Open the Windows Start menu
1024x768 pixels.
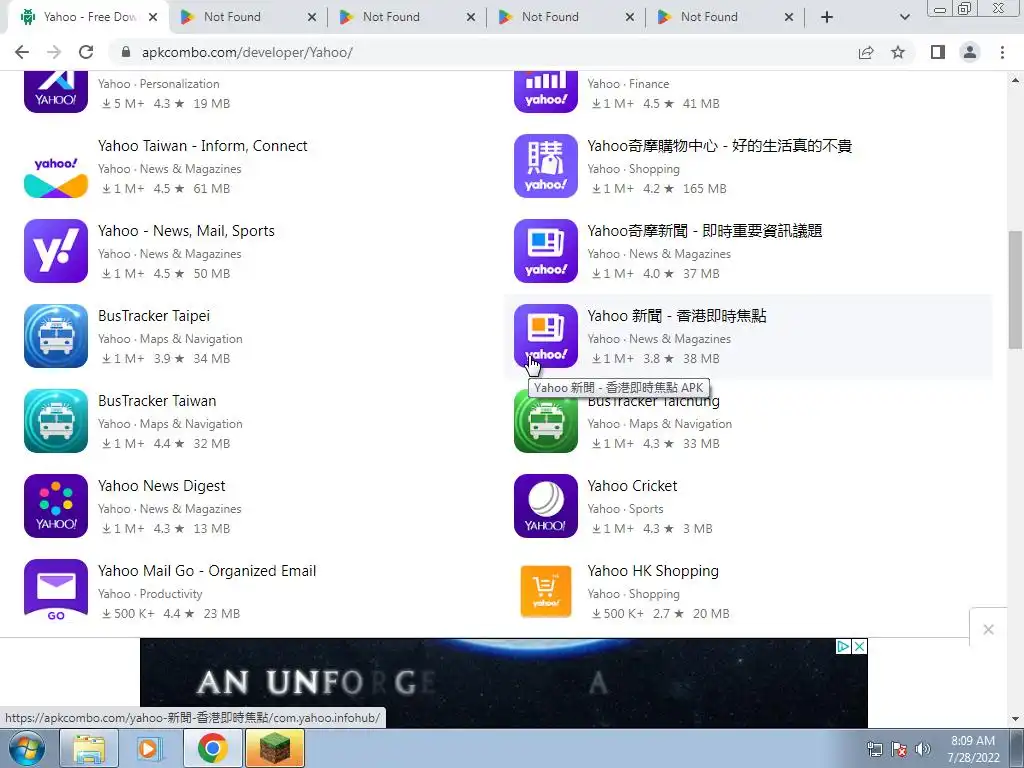pos(27,748)
